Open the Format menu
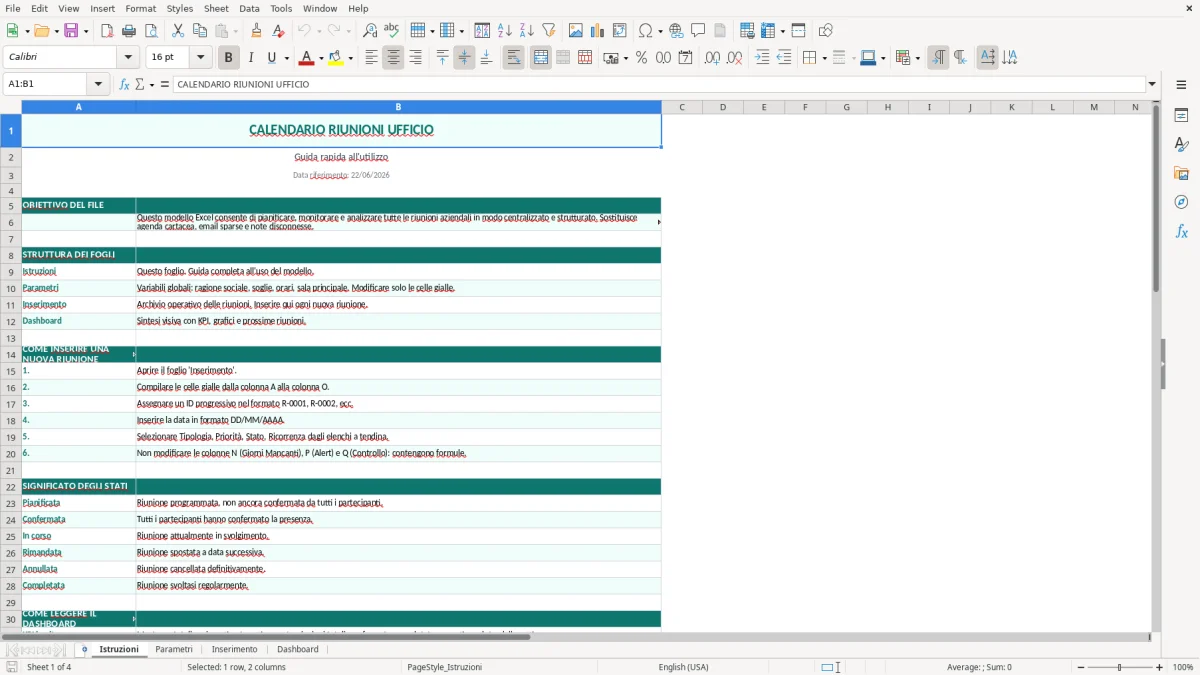 [140, 8]
